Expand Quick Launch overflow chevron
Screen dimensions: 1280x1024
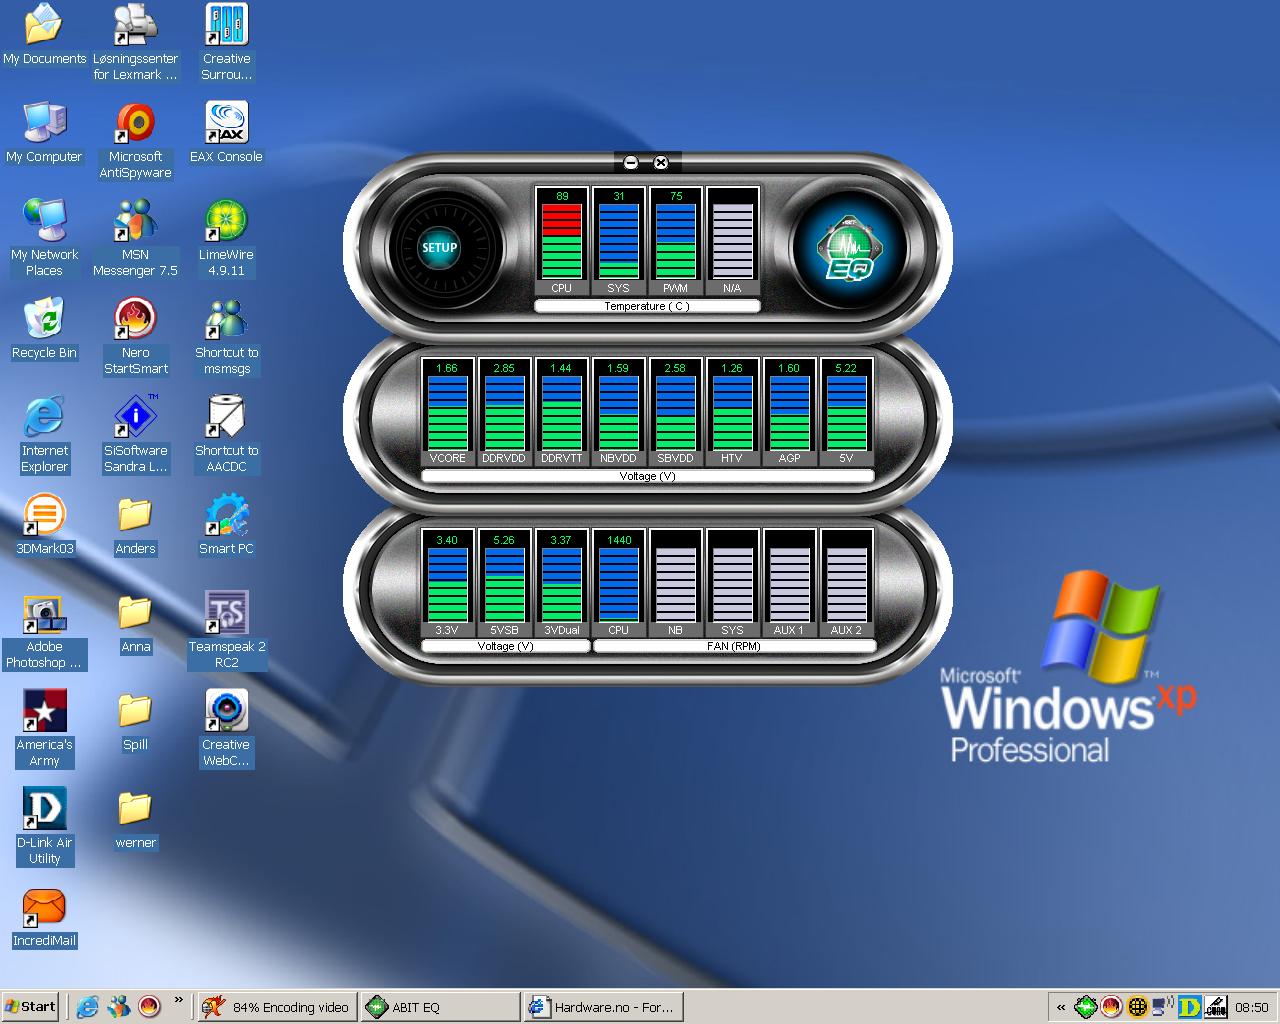tap(179, 1000)
